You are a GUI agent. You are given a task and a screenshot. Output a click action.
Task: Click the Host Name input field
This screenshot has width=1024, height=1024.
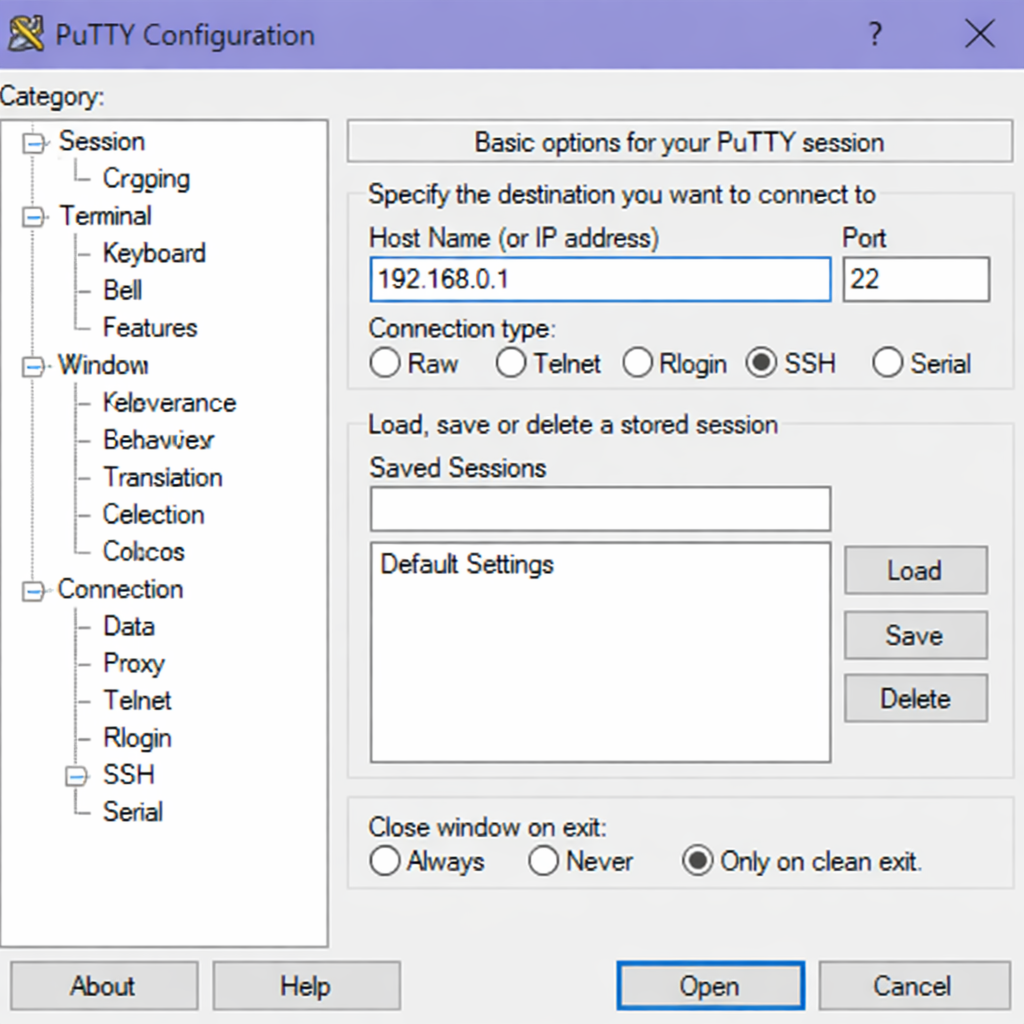pyautogui.click(x=600, y=279)
